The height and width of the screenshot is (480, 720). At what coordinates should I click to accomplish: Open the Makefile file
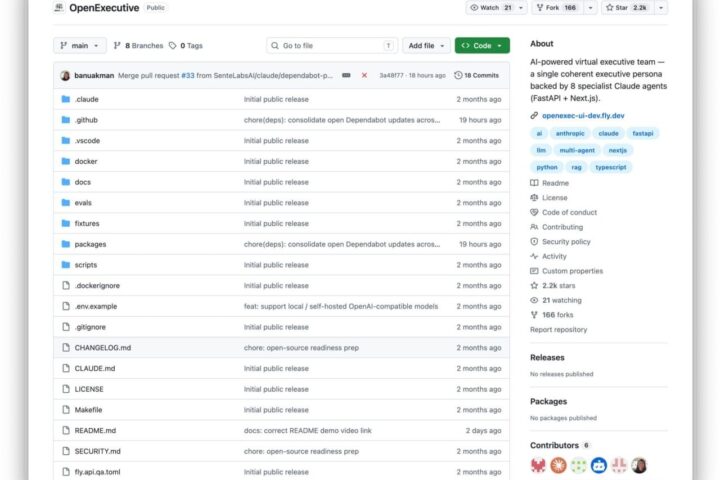tap(89, 409)
